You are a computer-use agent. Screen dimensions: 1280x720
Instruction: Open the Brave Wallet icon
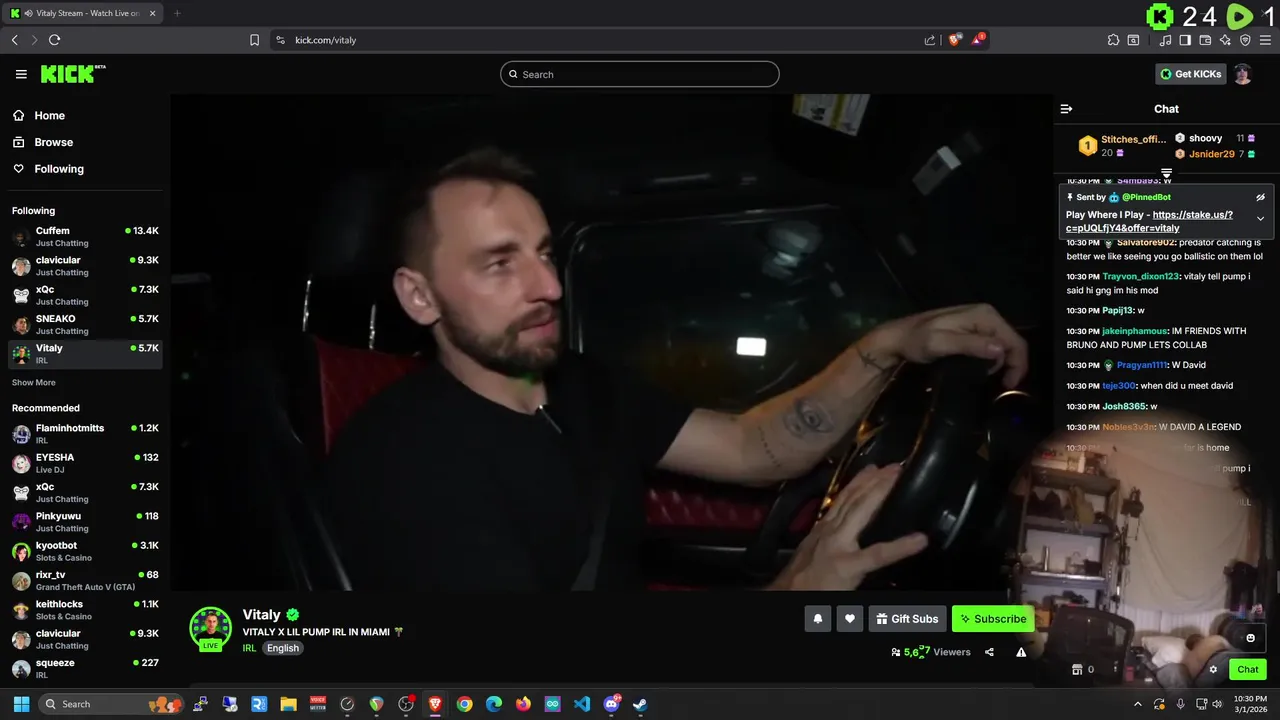tap(1205, 40)
